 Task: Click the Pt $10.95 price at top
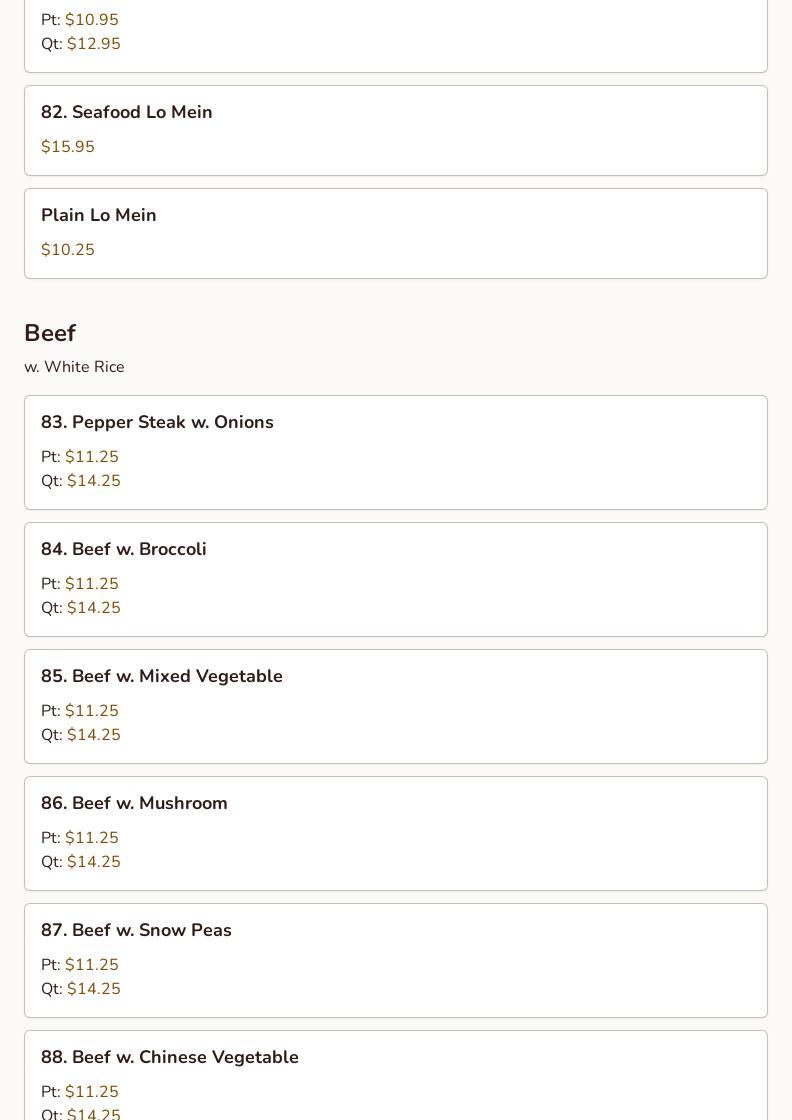tap(80, 19)
